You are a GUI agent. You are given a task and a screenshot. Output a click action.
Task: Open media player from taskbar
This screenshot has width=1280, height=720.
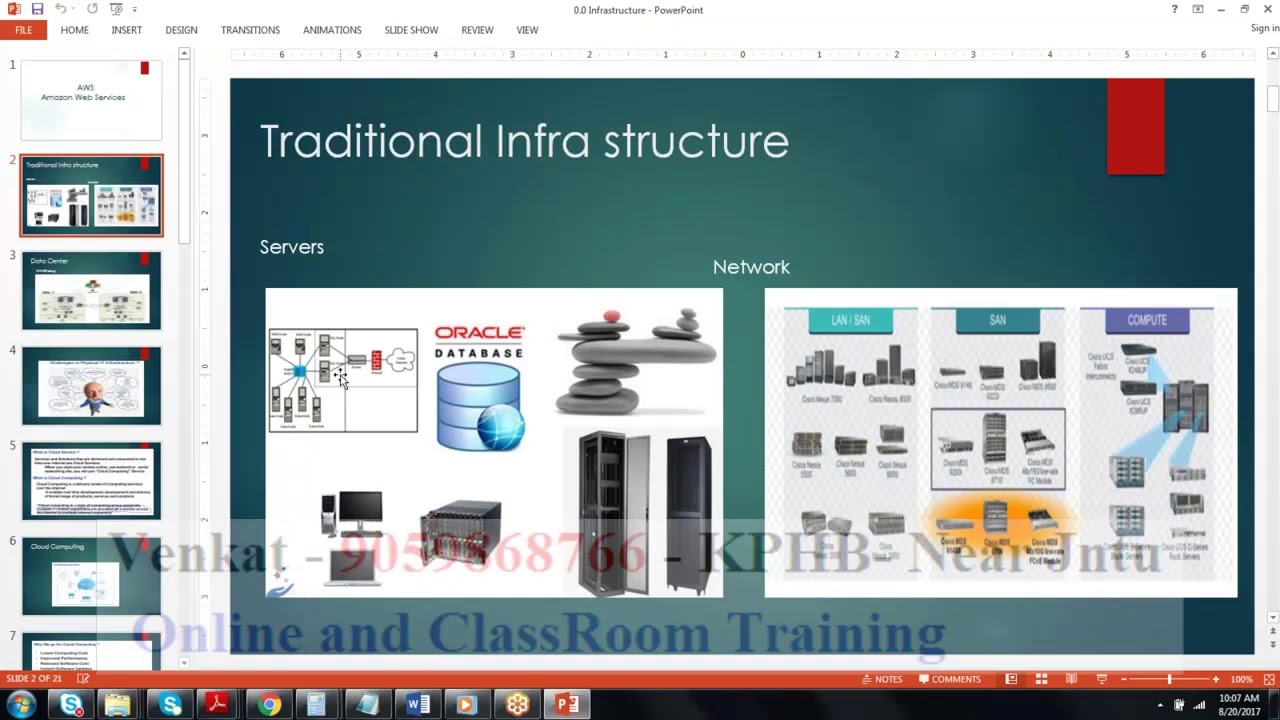(x=466, y=705)
